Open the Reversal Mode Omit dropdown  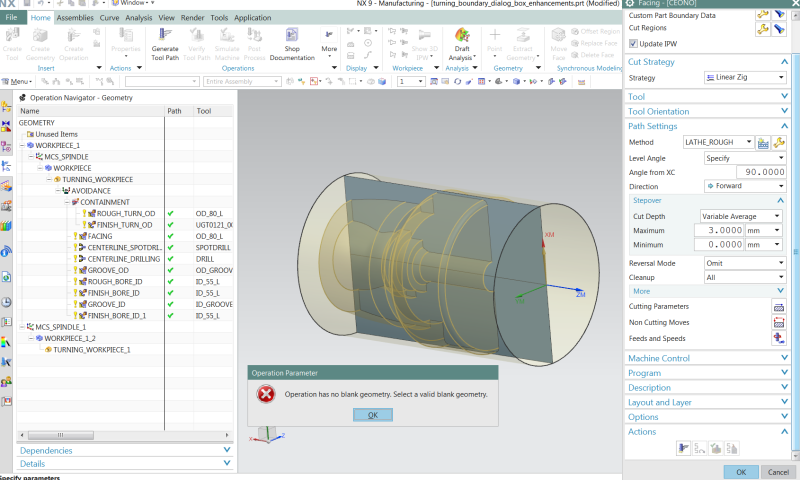(x=744, y=263)
